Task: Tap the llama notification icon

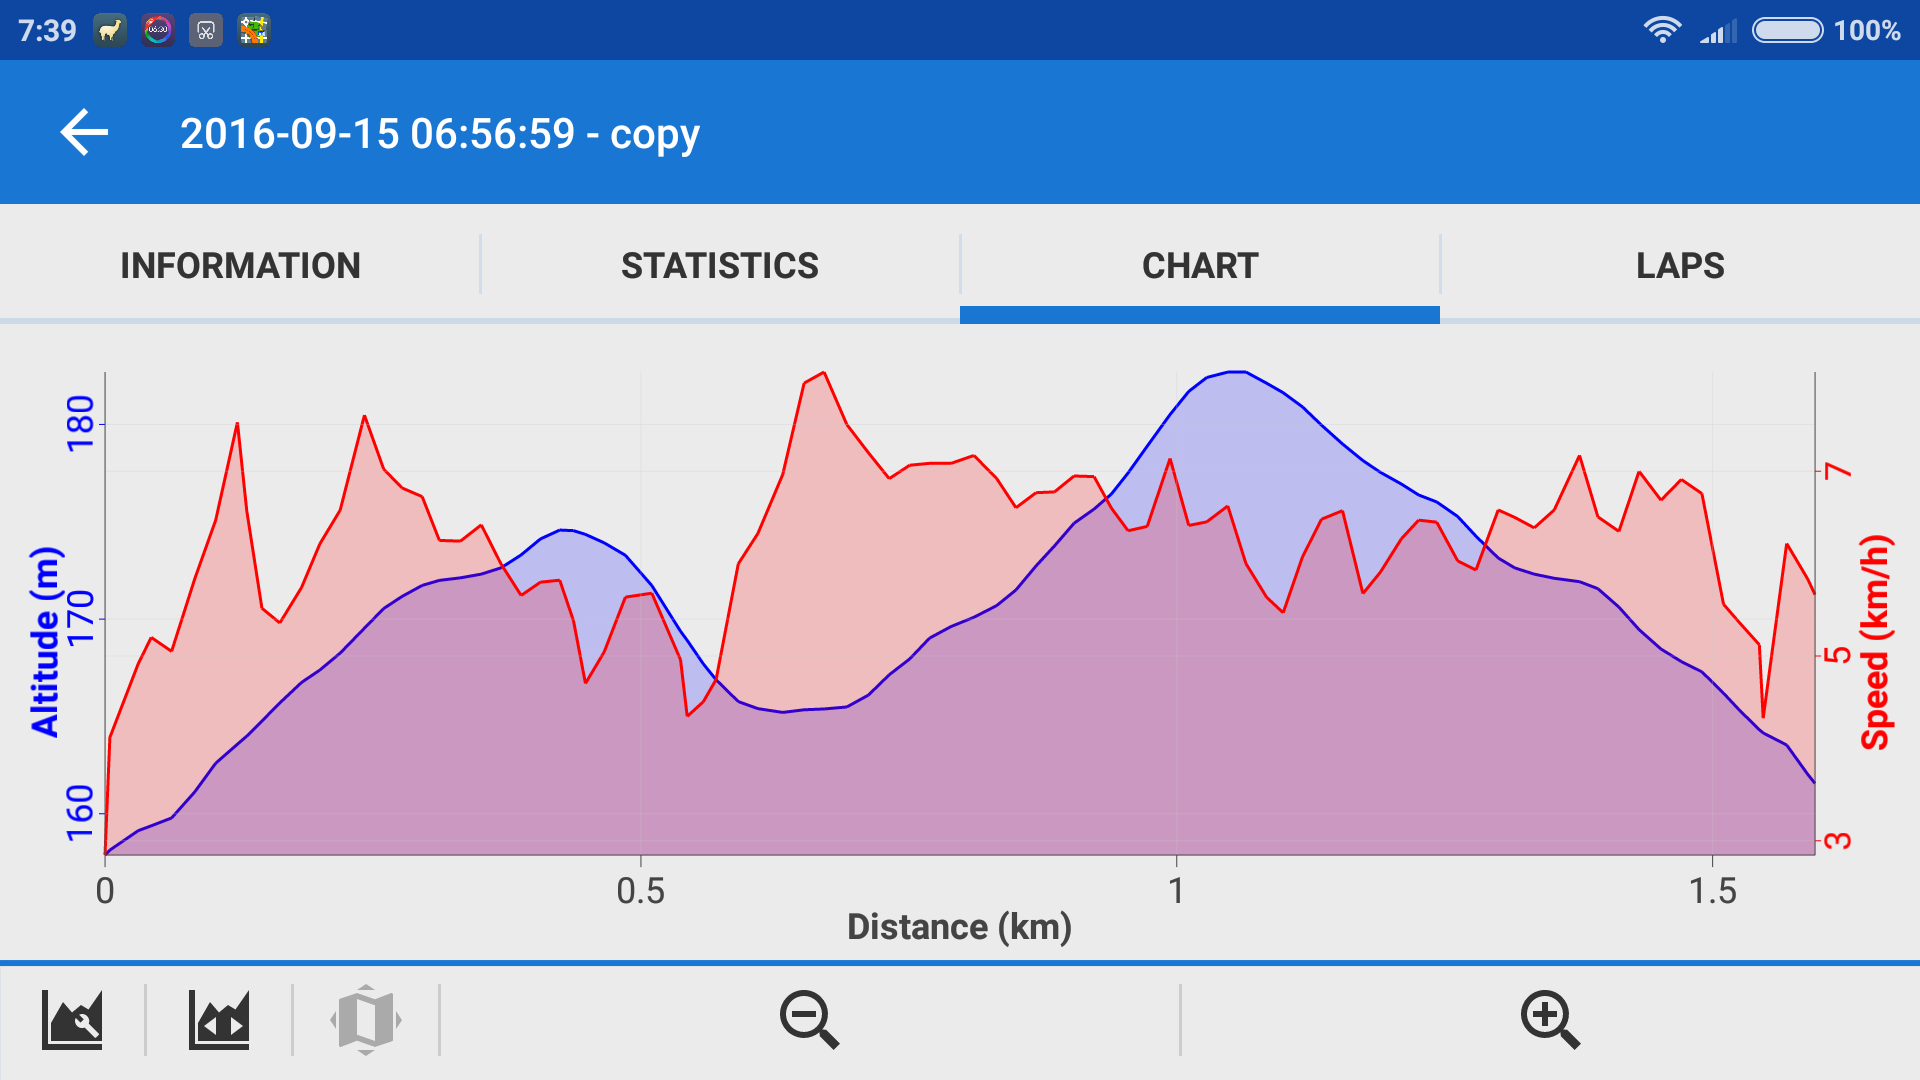Action: click(110, 30)
